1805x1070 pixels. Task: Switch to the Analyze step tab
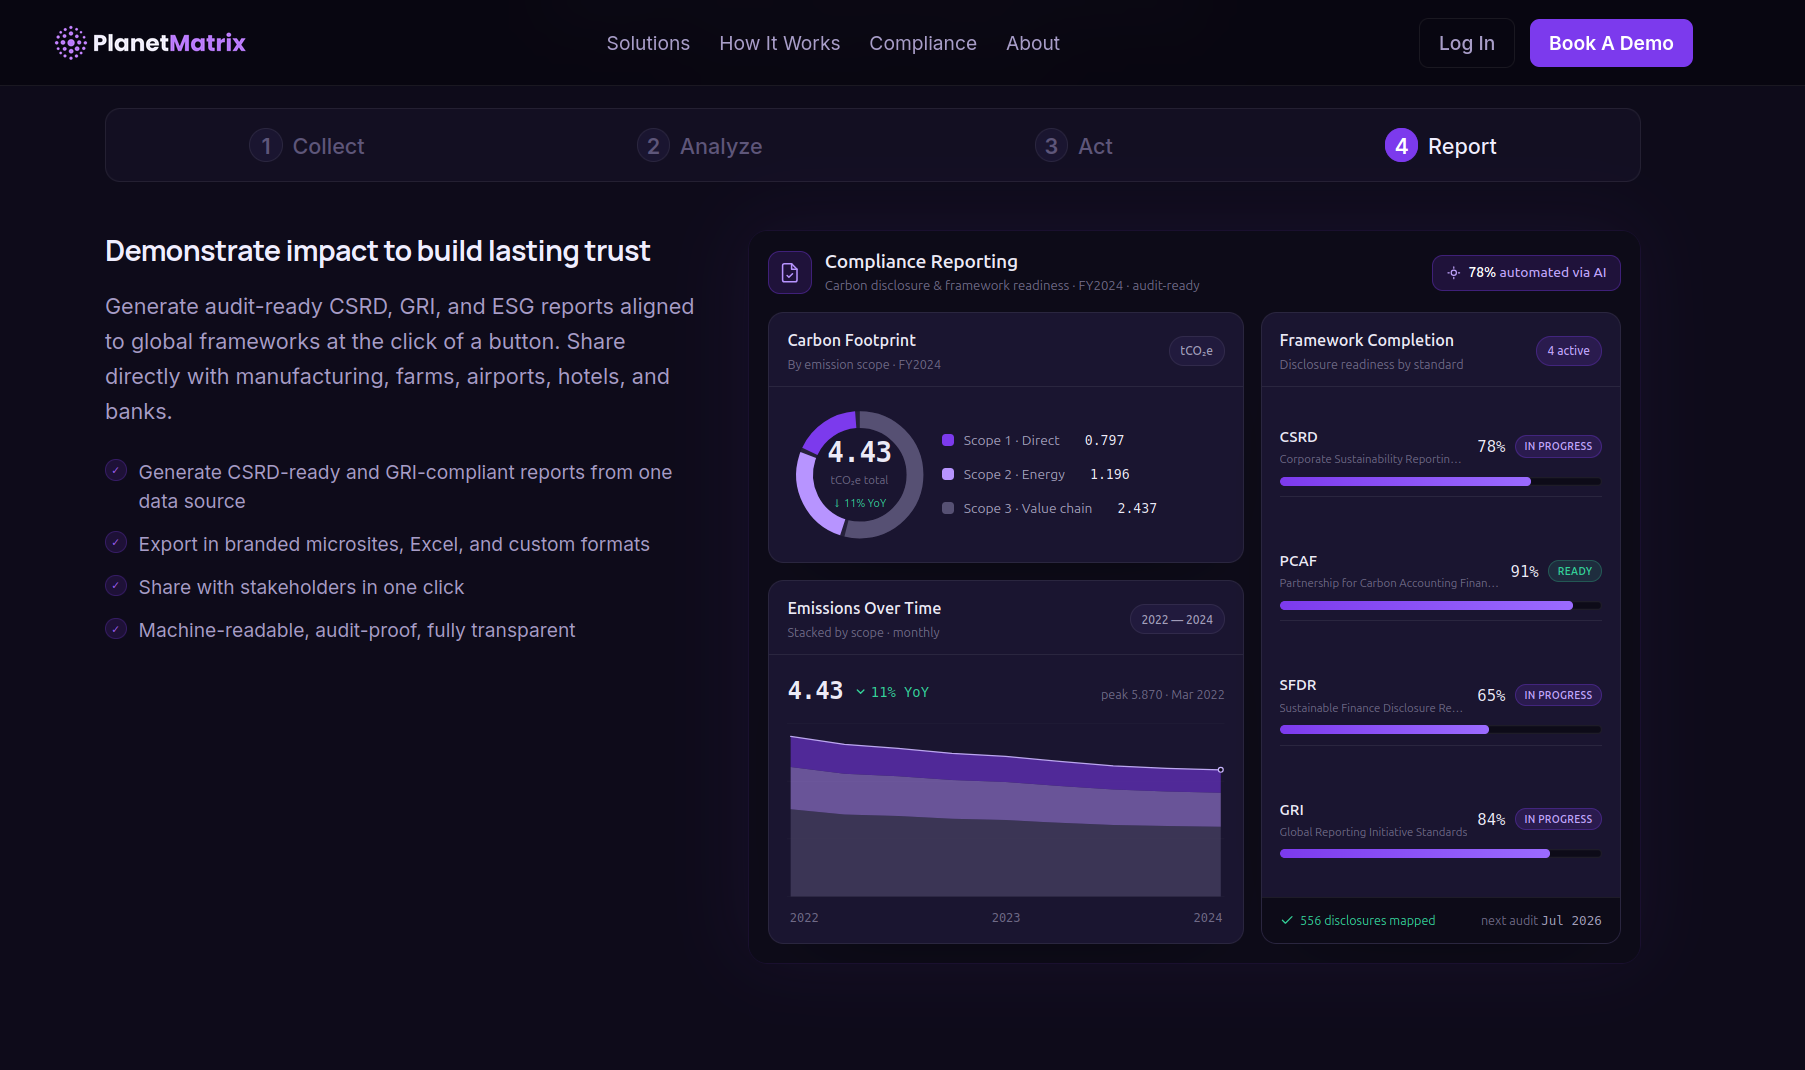[x=699, y=146]
